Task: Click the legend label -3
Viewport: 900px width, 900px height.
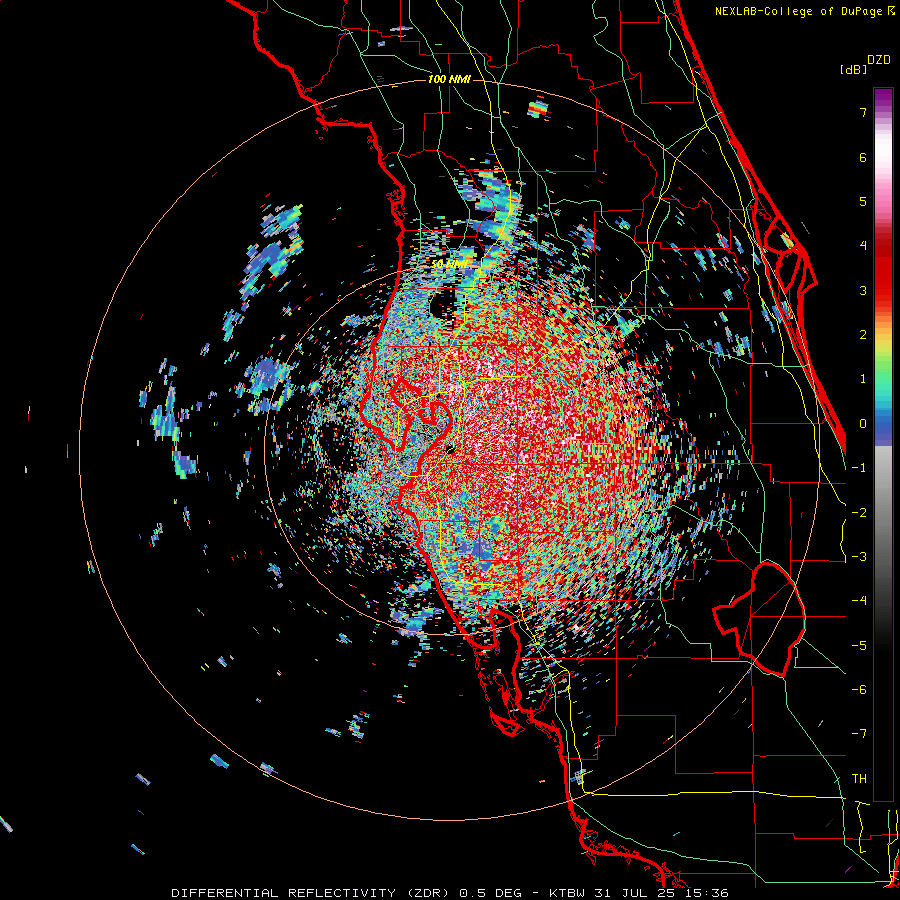Action: tap(859, 557)
